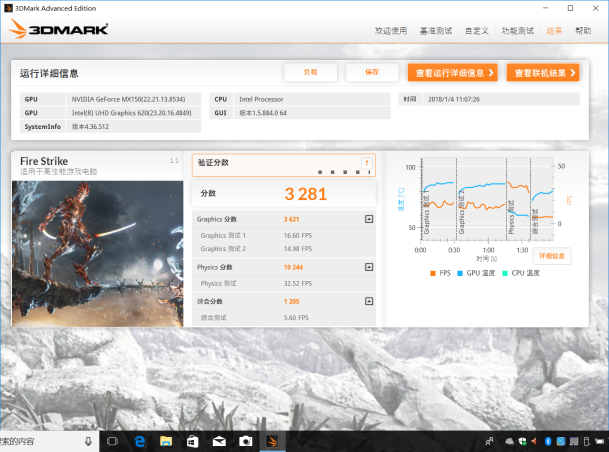Select the 14.98 FPS value
Screen dimensions: 609x452
point(298,249)
